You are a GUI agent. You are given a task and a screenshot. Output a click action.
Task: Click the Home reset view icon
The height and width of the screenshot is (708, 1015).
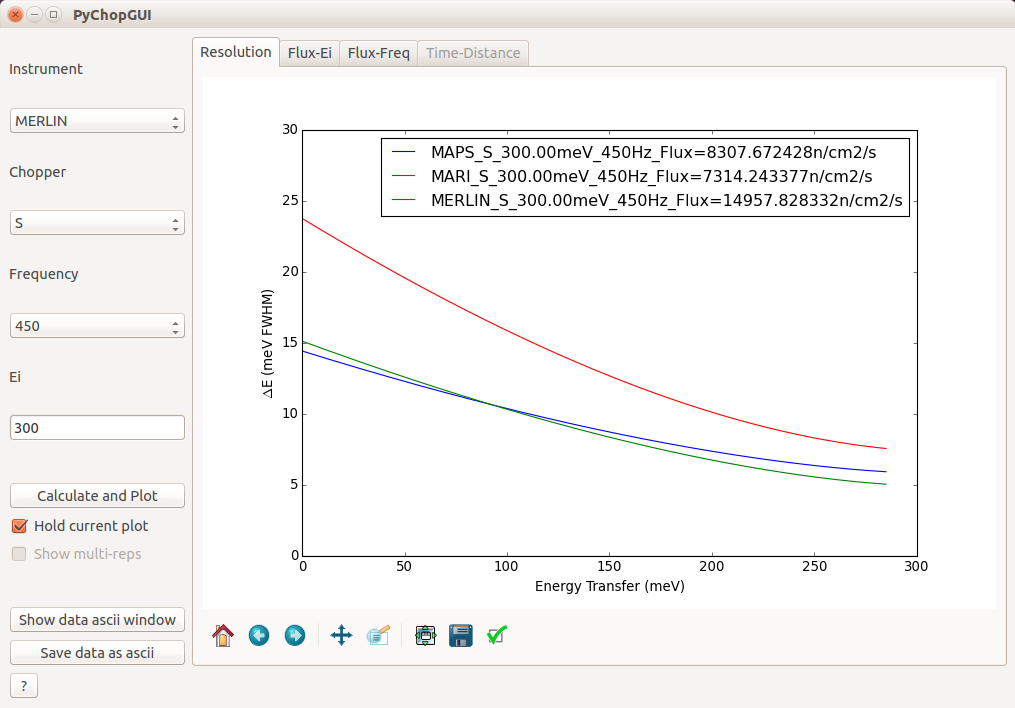point(223,635)
